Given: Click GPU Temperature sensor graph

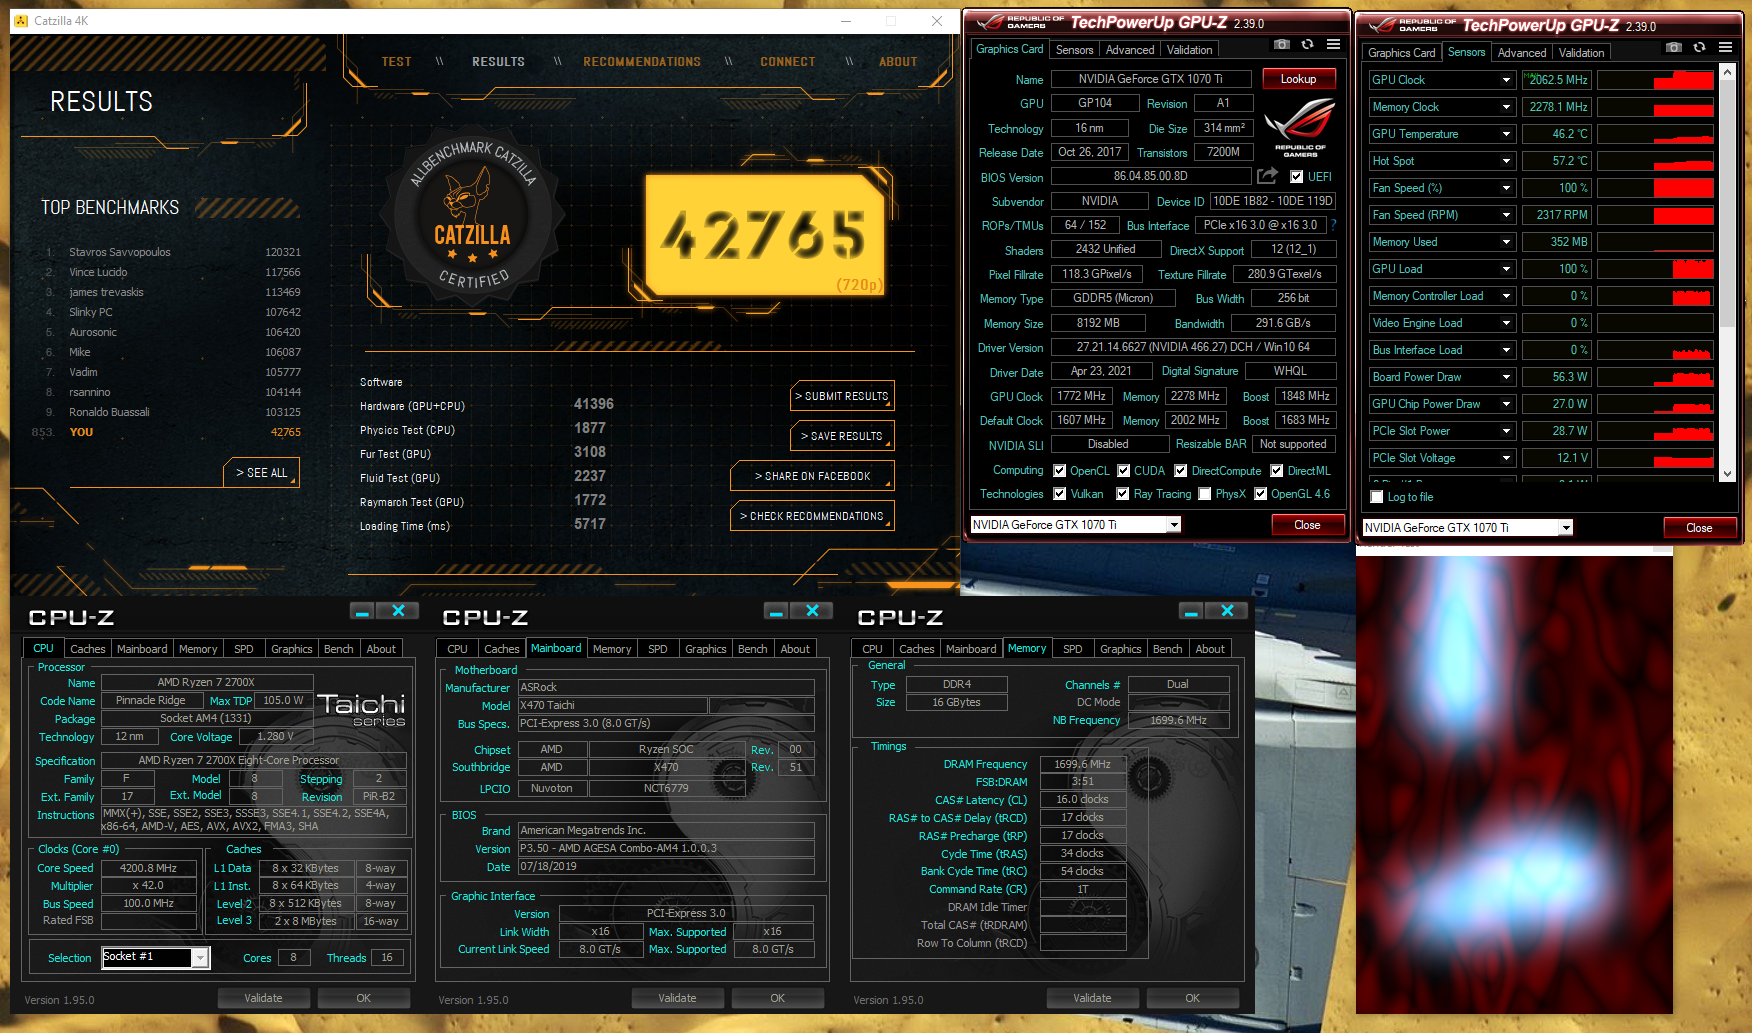Looking at the screenshot, I should (1656, 134).
